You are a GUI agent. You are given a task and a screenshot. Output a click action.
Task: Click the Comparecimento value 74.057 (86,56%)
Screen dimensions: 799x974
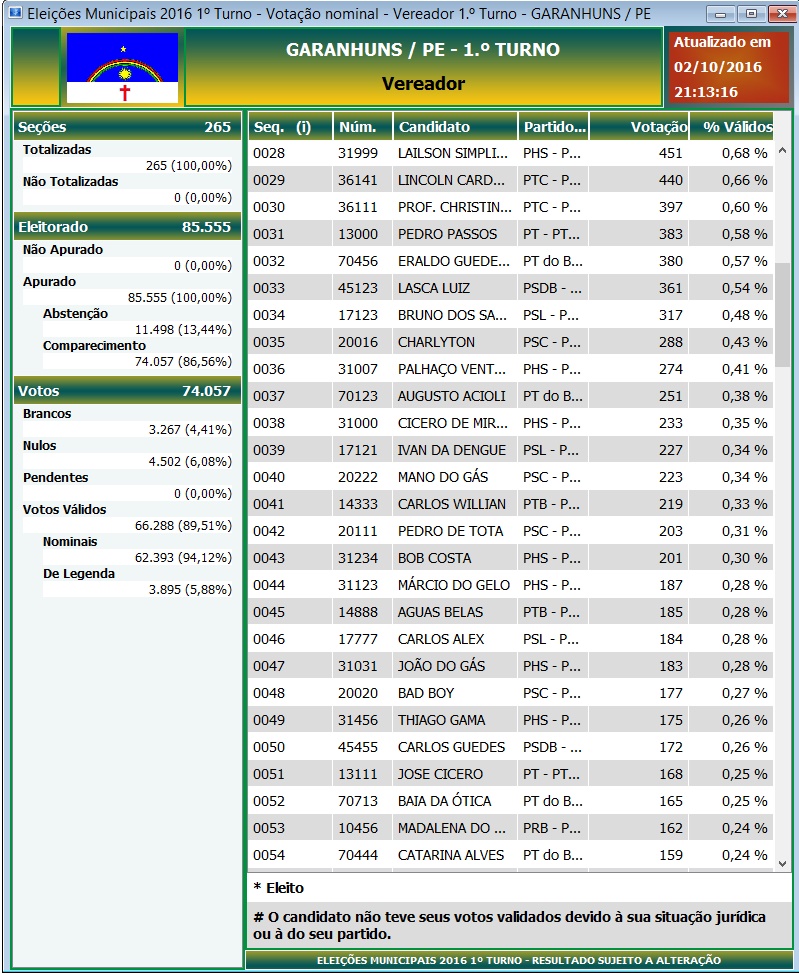click(183, 362)
